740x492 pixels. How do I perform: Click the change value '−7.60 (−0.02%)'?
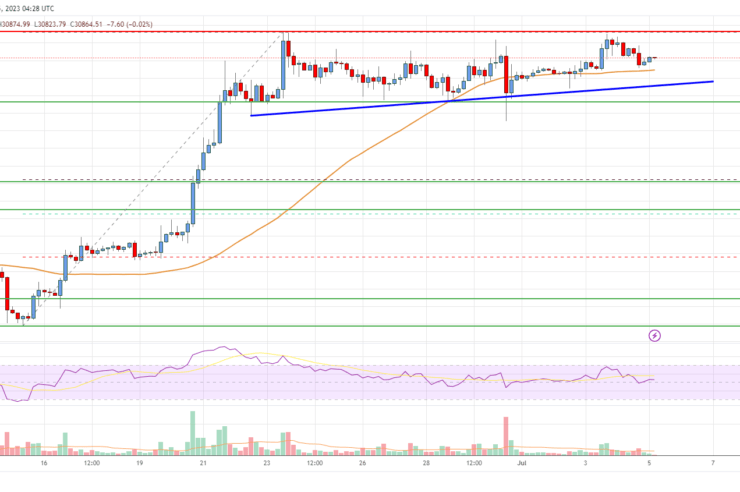(x=129, y=24)
